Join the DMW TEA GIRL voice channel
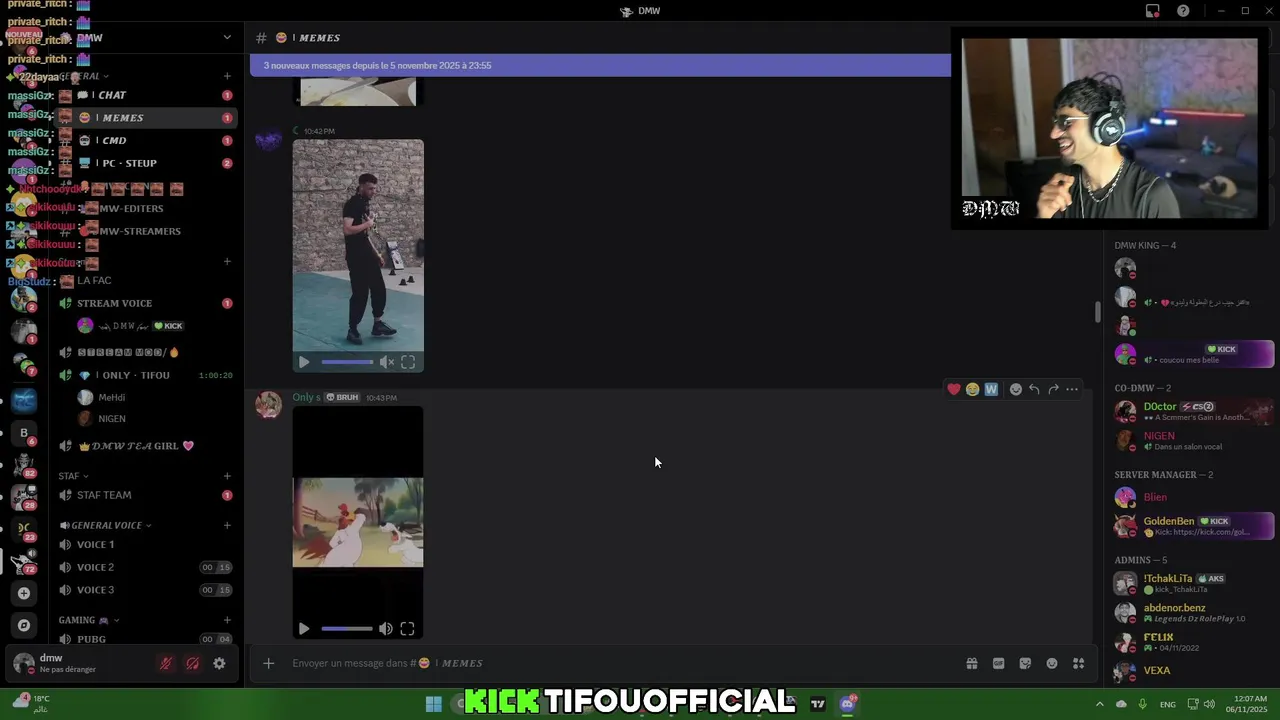The width and height of the screenshot is (1280, 720). [x=147, y=446]
